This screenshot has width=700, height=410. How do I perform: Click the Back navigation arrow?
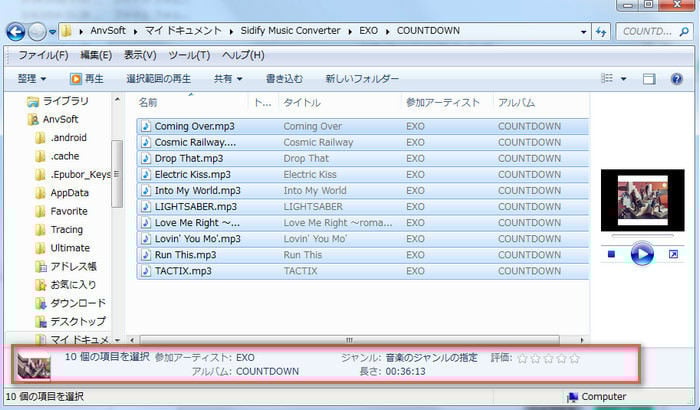pos(16,32)
